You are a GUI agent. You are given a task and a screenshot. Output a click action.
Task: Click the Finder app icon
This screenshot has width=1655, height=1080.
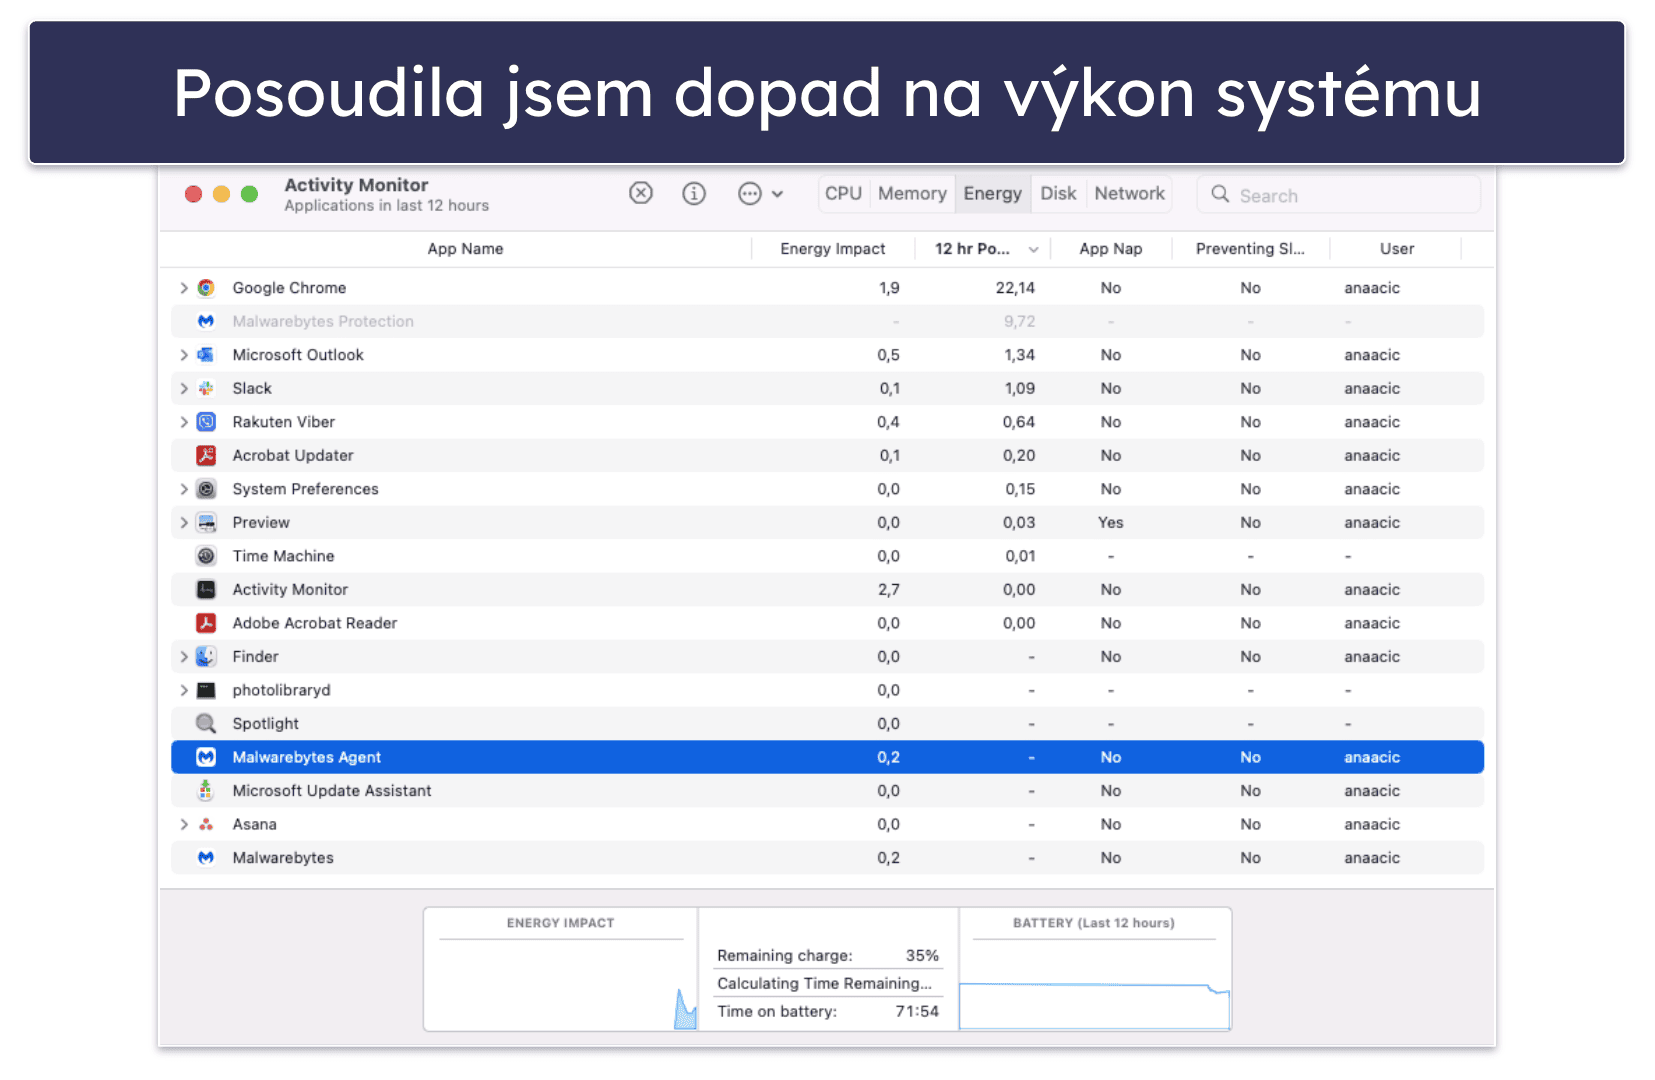point(206,656)
